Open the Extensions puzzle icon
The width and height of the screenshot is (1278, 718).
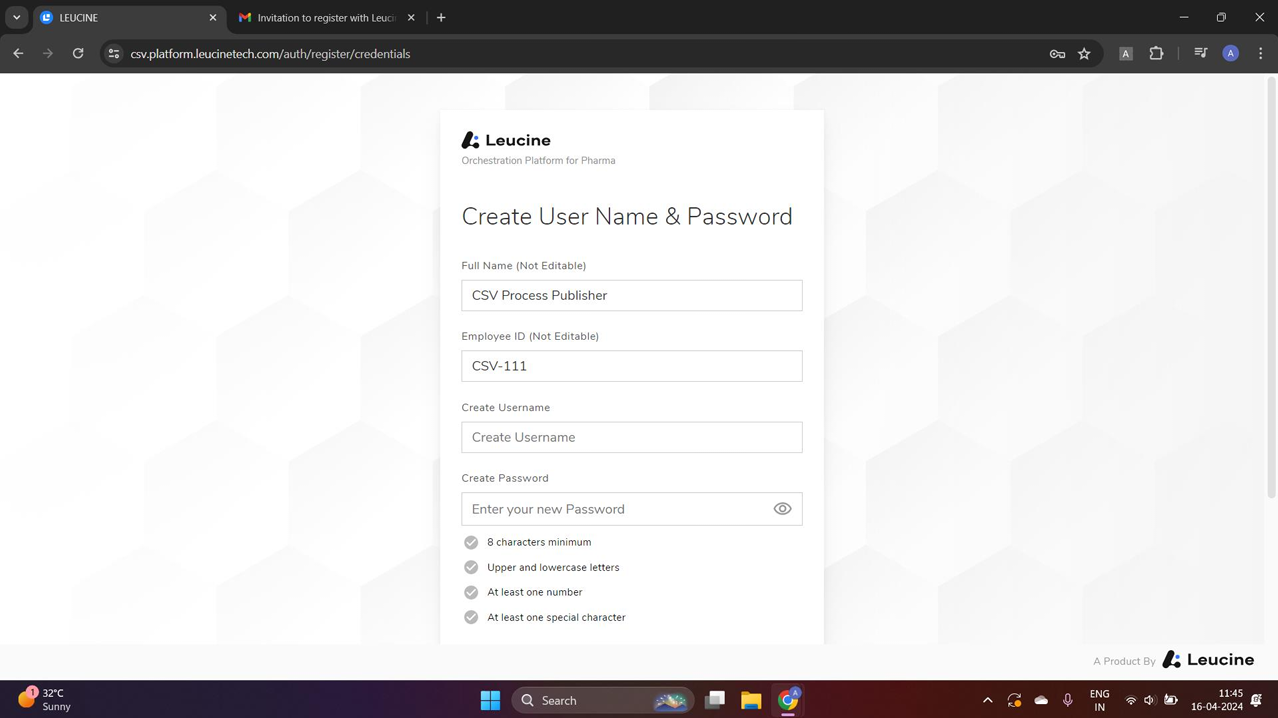click(x=1156, y=54)
